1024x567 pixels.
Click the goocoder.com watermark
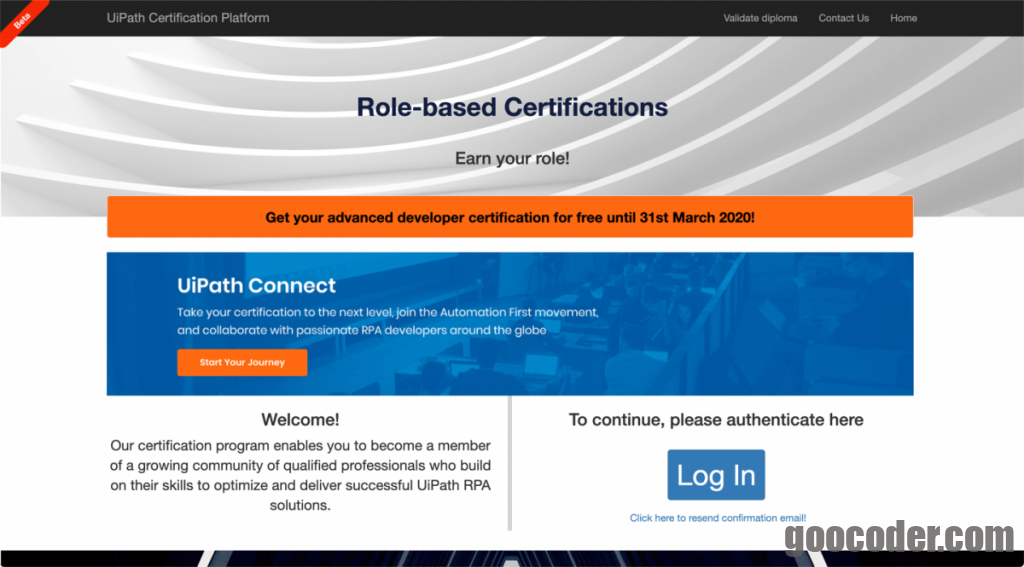pos(898,539)
